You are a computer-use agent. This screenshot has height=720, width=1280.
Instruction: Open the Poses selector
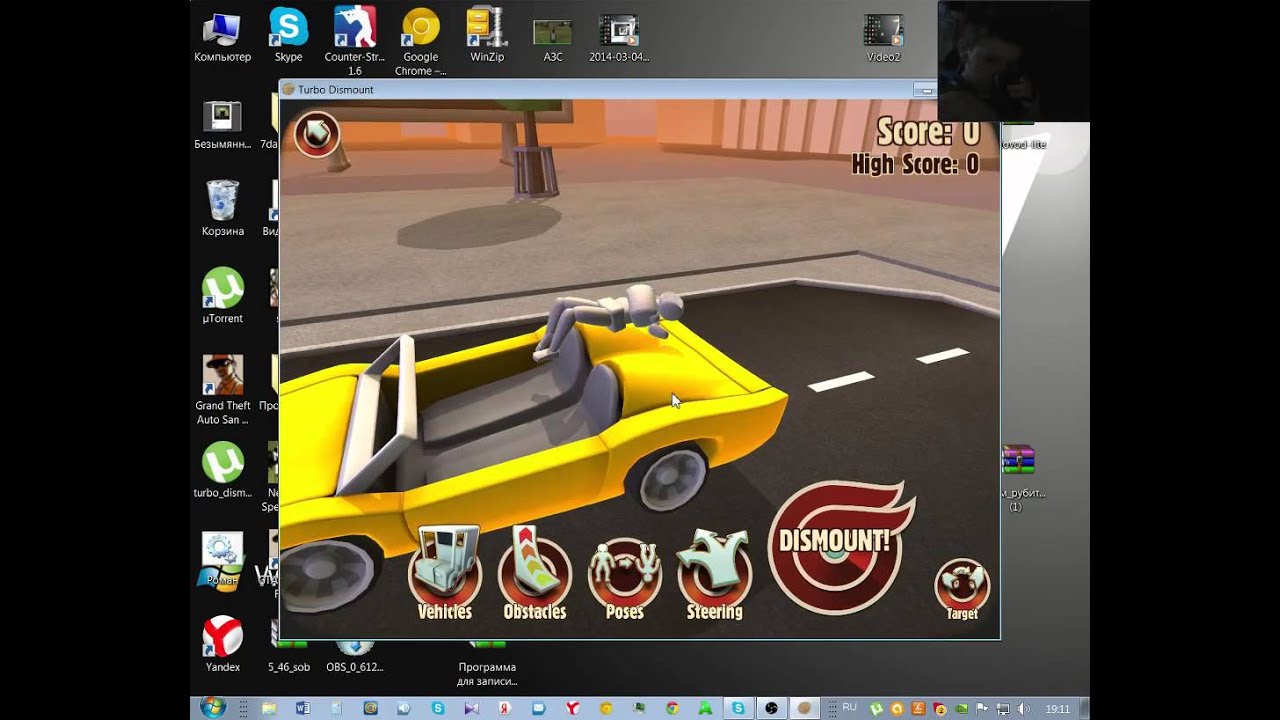625,578
